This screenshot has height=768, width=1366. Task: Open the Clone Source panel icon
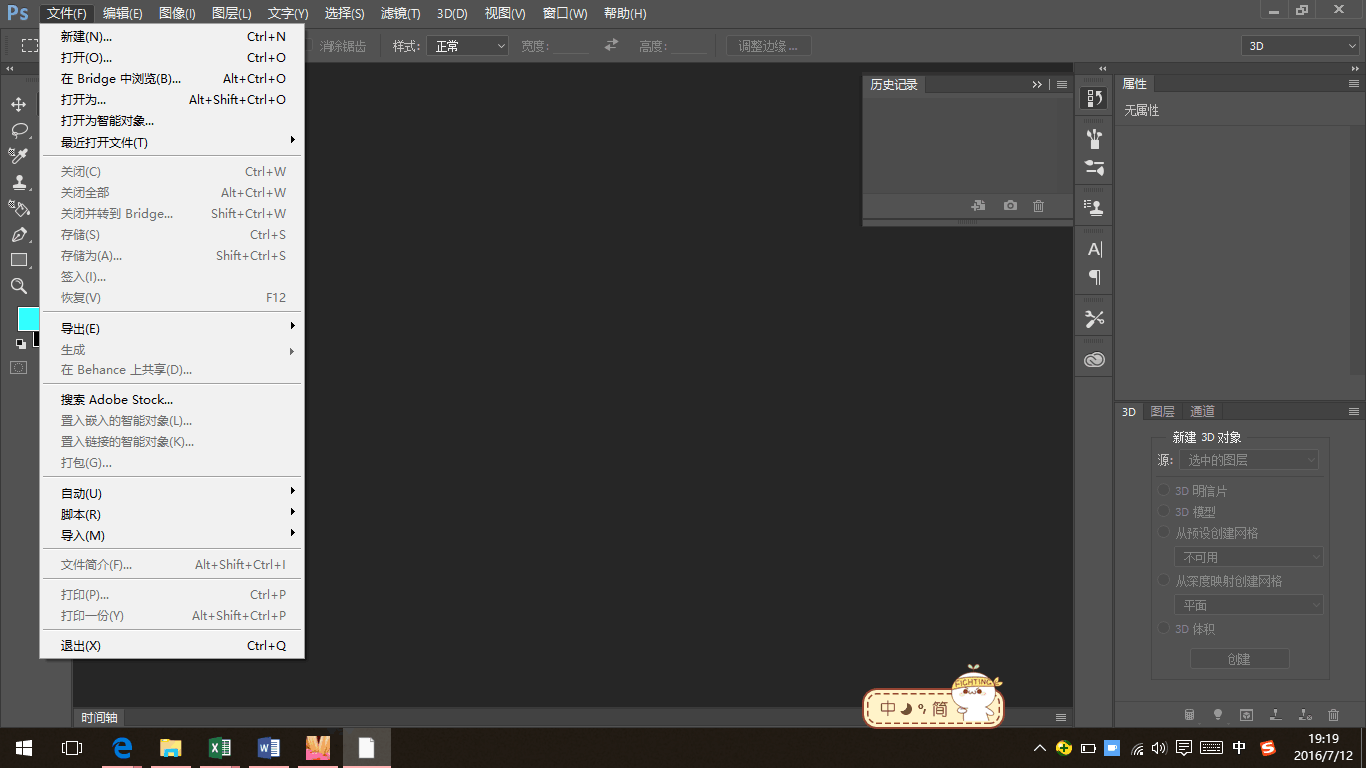(x=1095, y=208)
